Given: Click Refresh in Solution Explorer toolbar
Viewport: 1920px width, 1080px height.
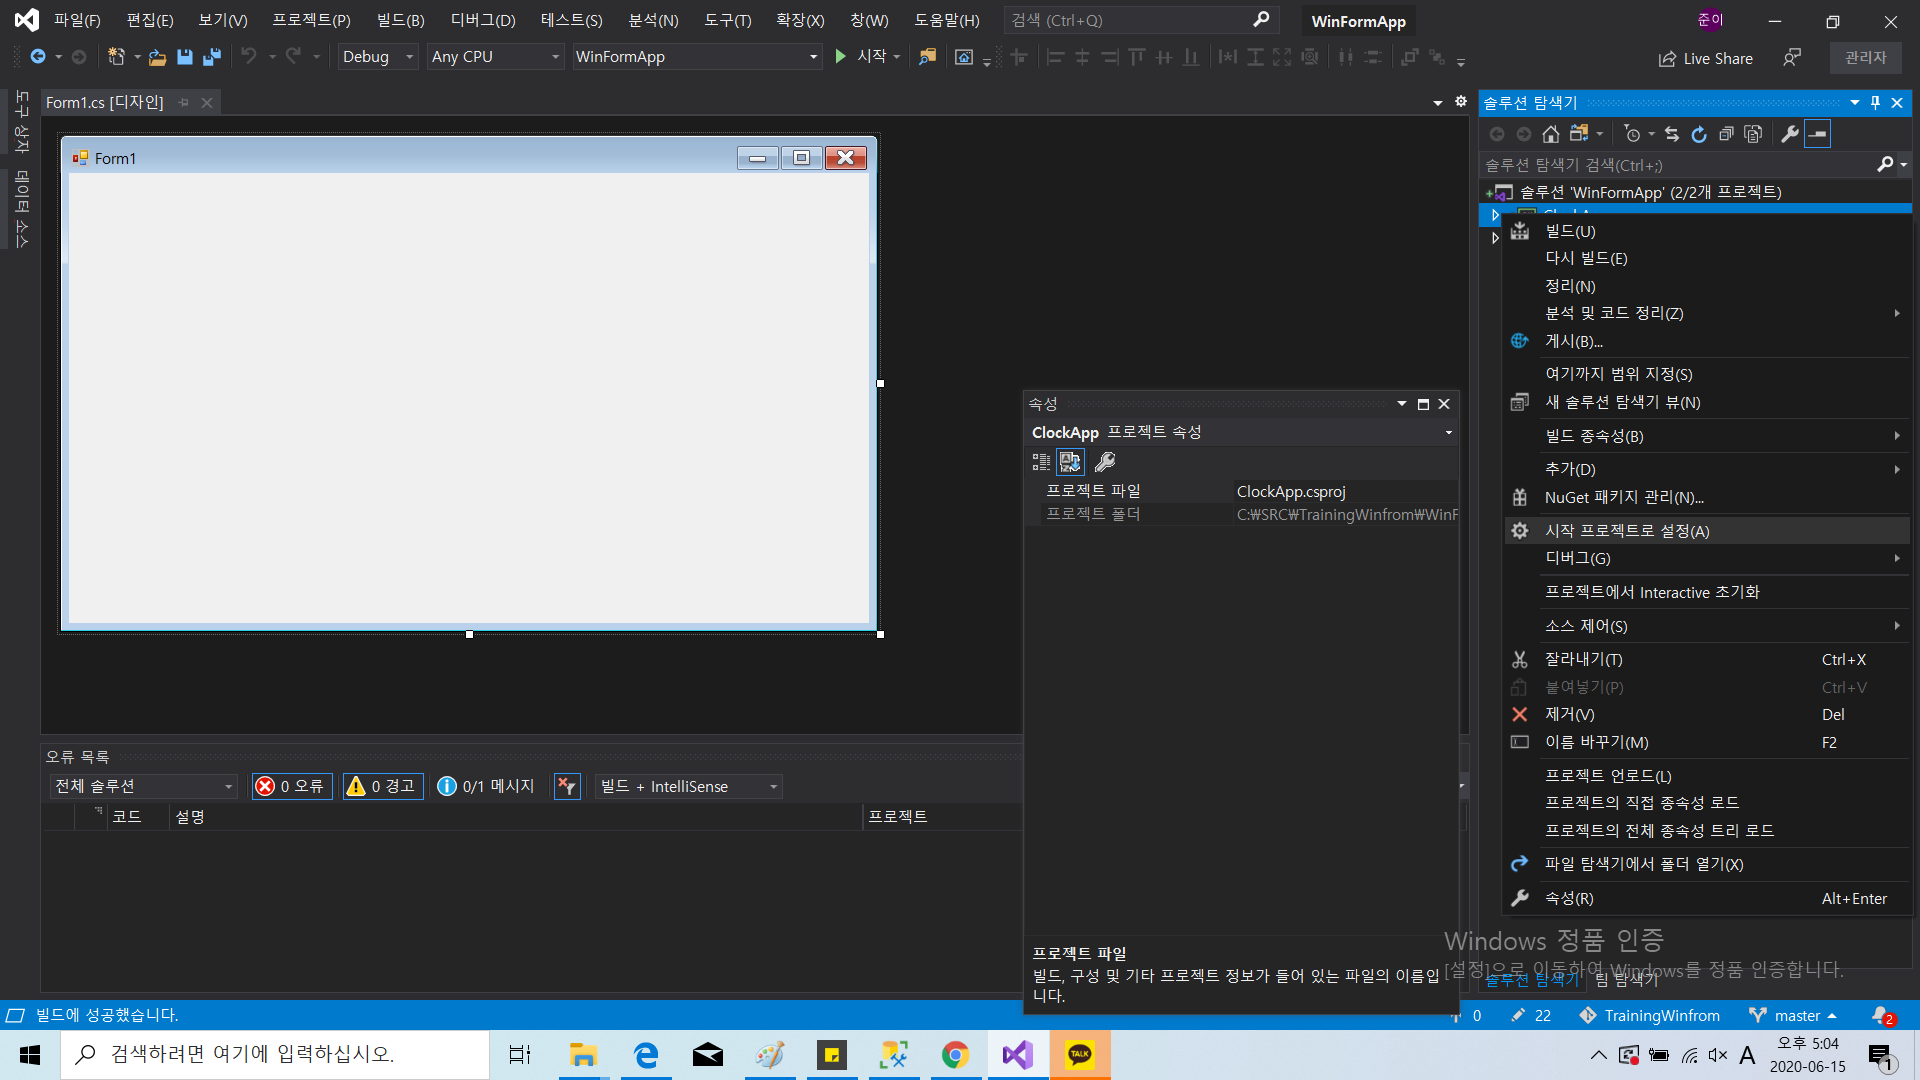Looking at the screenshot, I should pyautogui.click(x=1699, y=134).
